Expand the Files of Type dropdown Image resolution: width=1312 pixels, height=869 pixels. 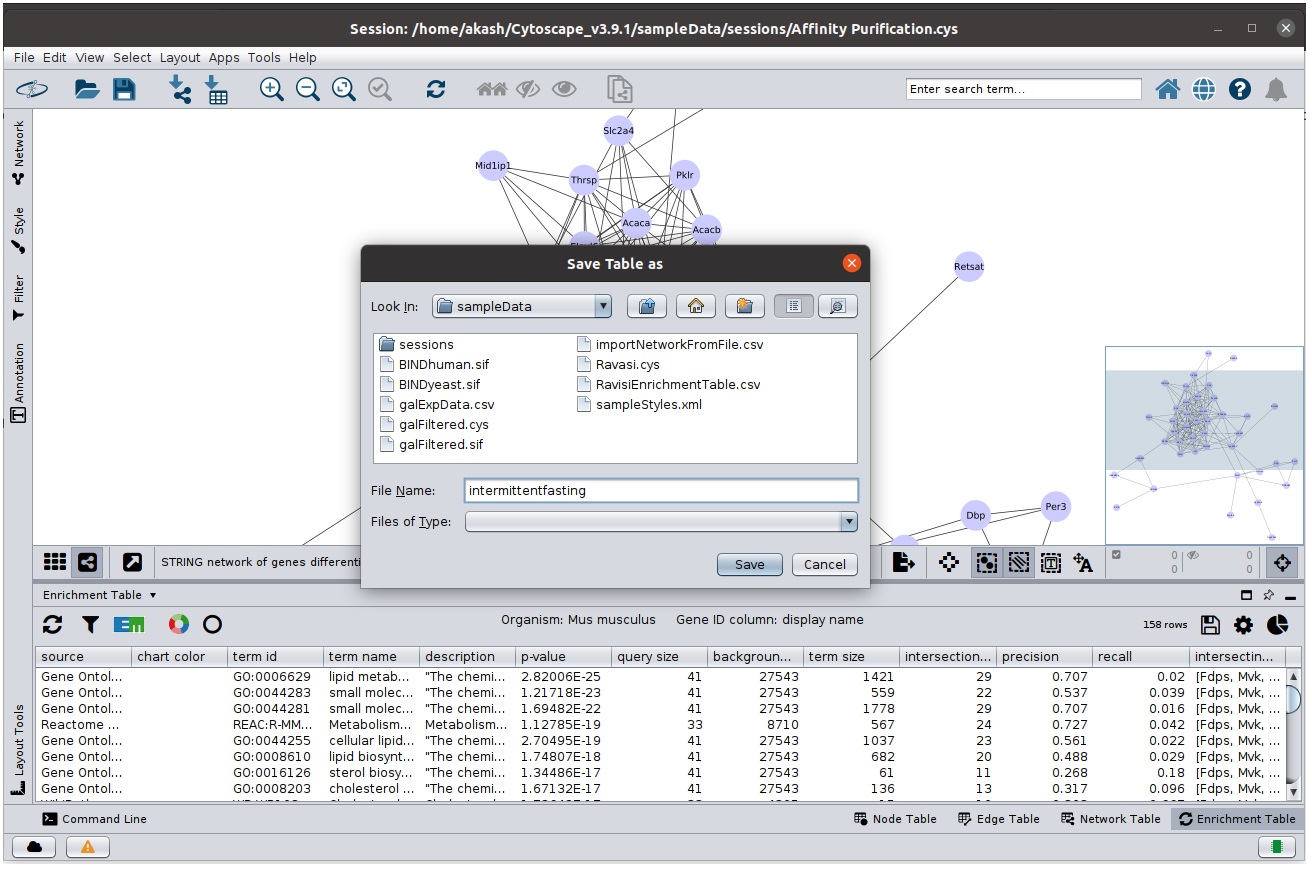click(x=848, y=522)
